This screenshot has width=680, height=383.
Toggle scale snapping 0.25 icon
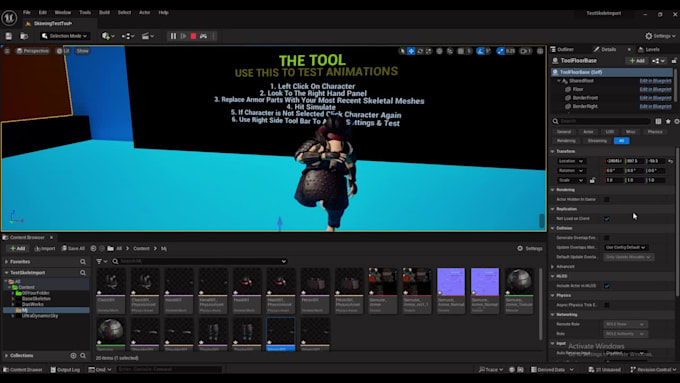(500, 51)
